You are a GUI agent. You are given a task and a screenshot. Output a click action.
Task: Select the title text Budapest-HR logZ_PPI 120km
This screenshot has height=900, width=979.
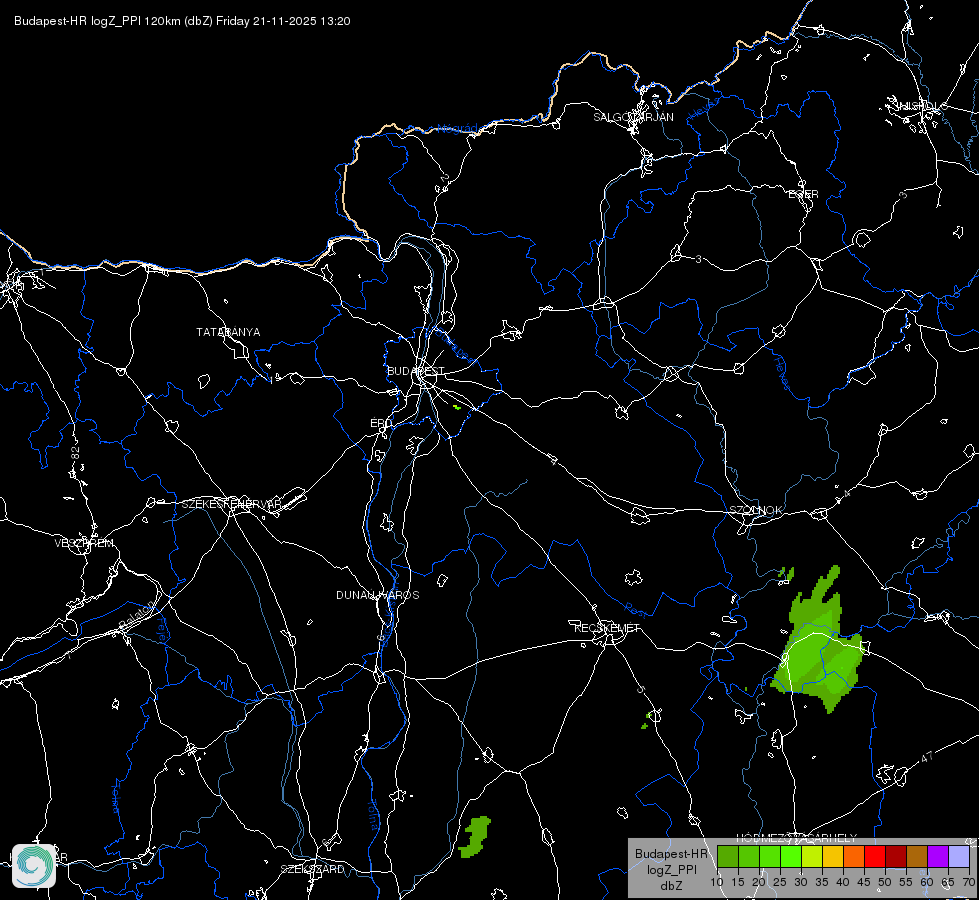(x=97, y=21)
